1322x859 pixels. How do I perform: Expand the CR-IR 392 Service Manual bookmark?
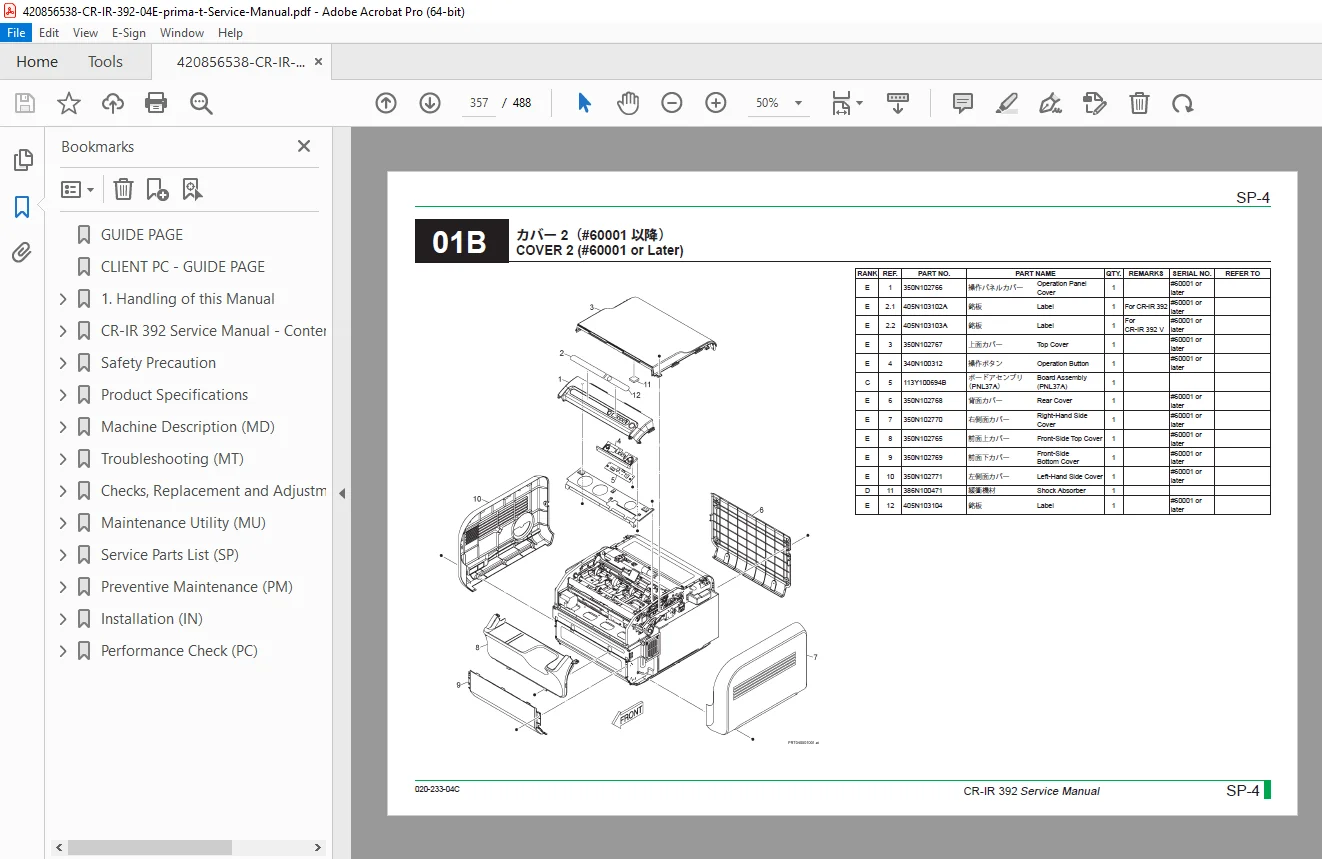(x=63, y=331)
